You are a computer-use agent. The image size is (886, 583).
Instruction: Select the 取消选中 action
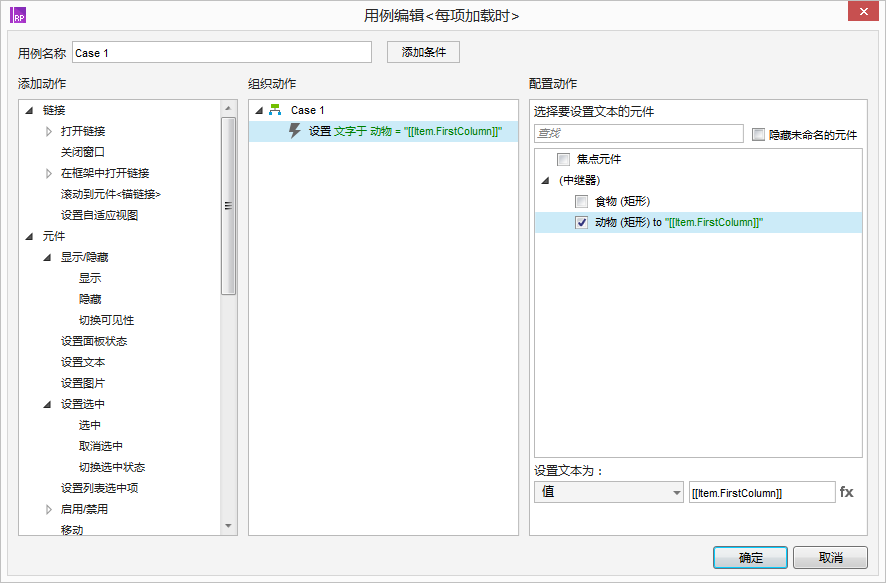pos(101,446)
